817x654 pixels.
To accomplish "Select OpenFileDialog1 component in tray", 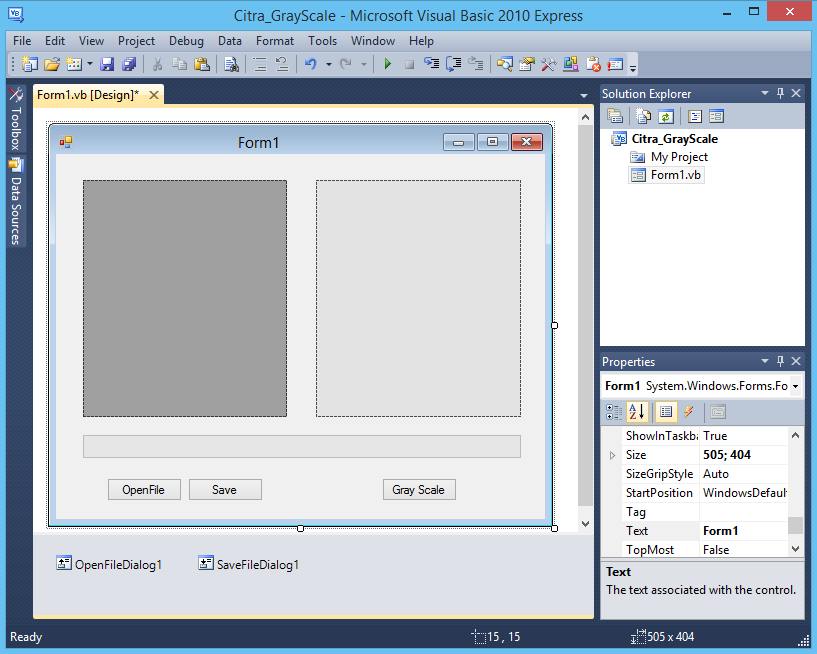I will click(109, 564).
